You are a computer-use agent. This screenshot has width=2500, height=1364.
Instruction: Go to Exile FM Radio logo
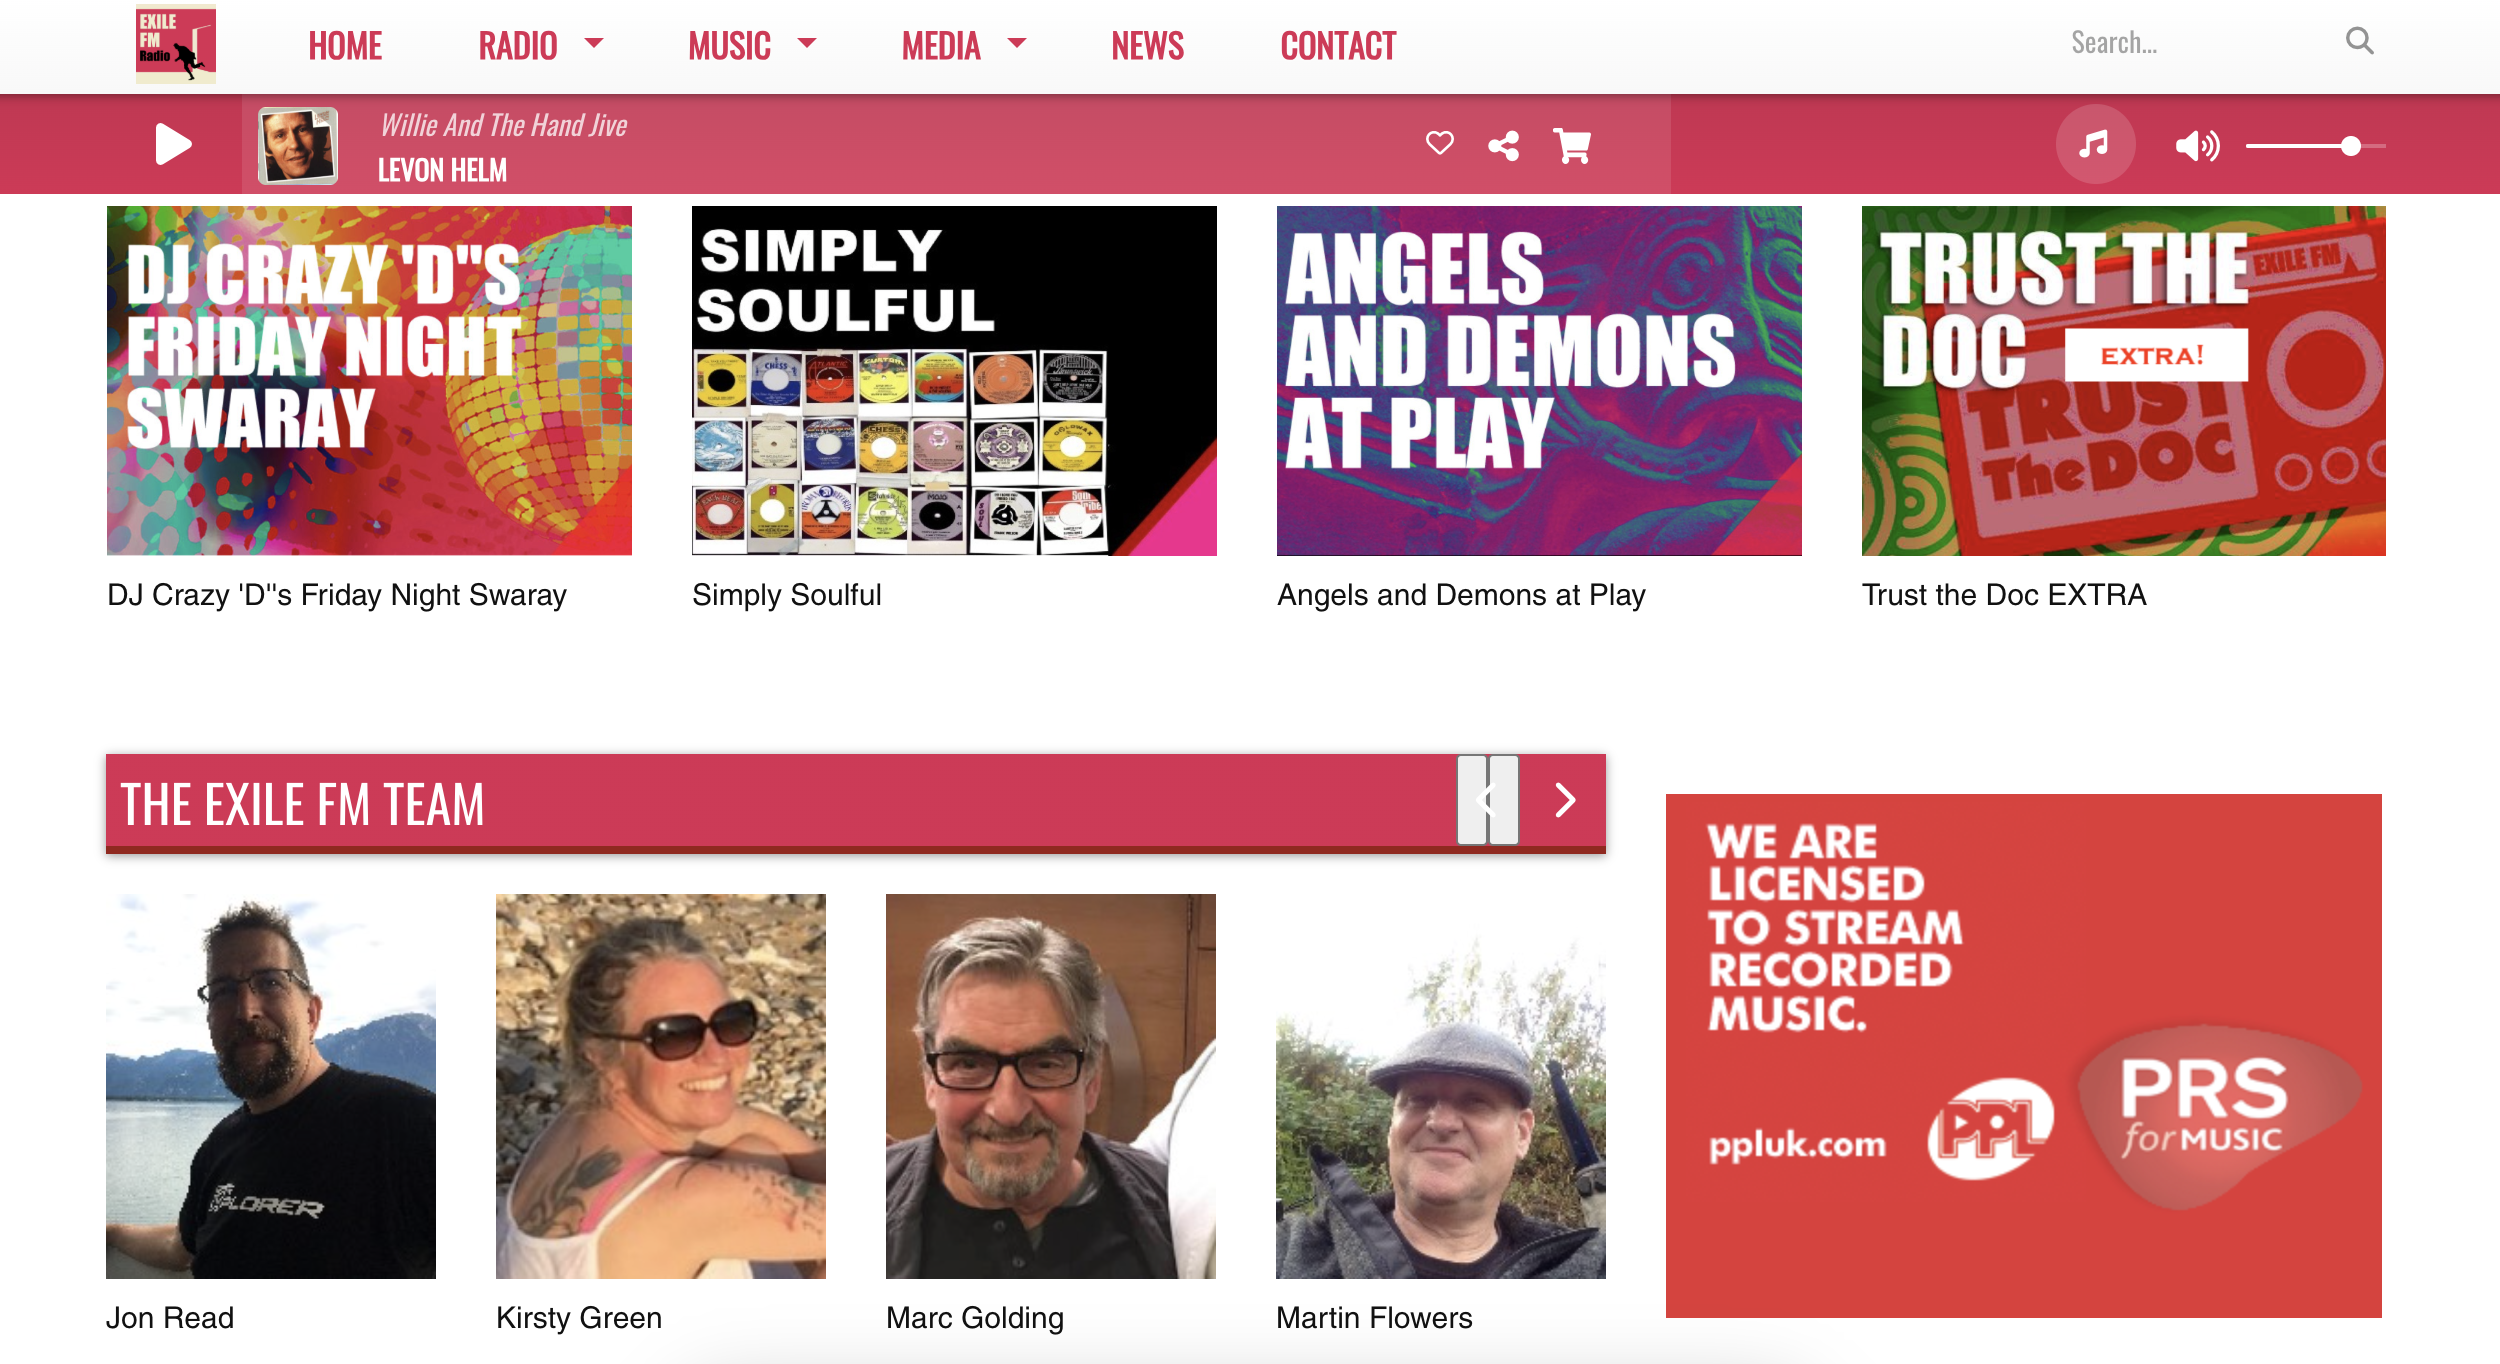(x=176, y=44)
